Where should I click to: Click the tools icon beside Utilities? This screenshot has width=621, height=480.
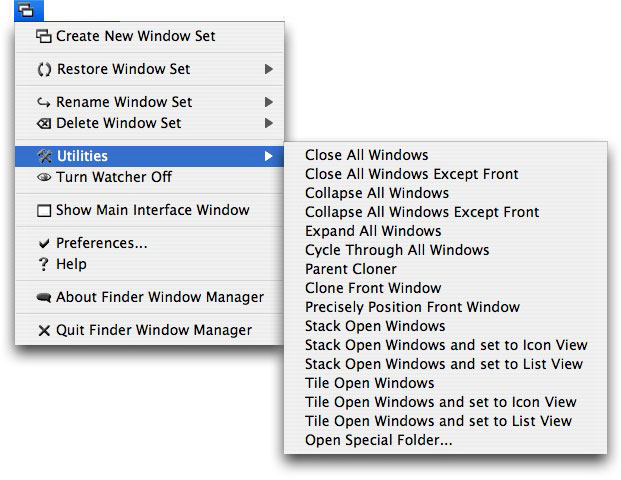pos(44,156)
